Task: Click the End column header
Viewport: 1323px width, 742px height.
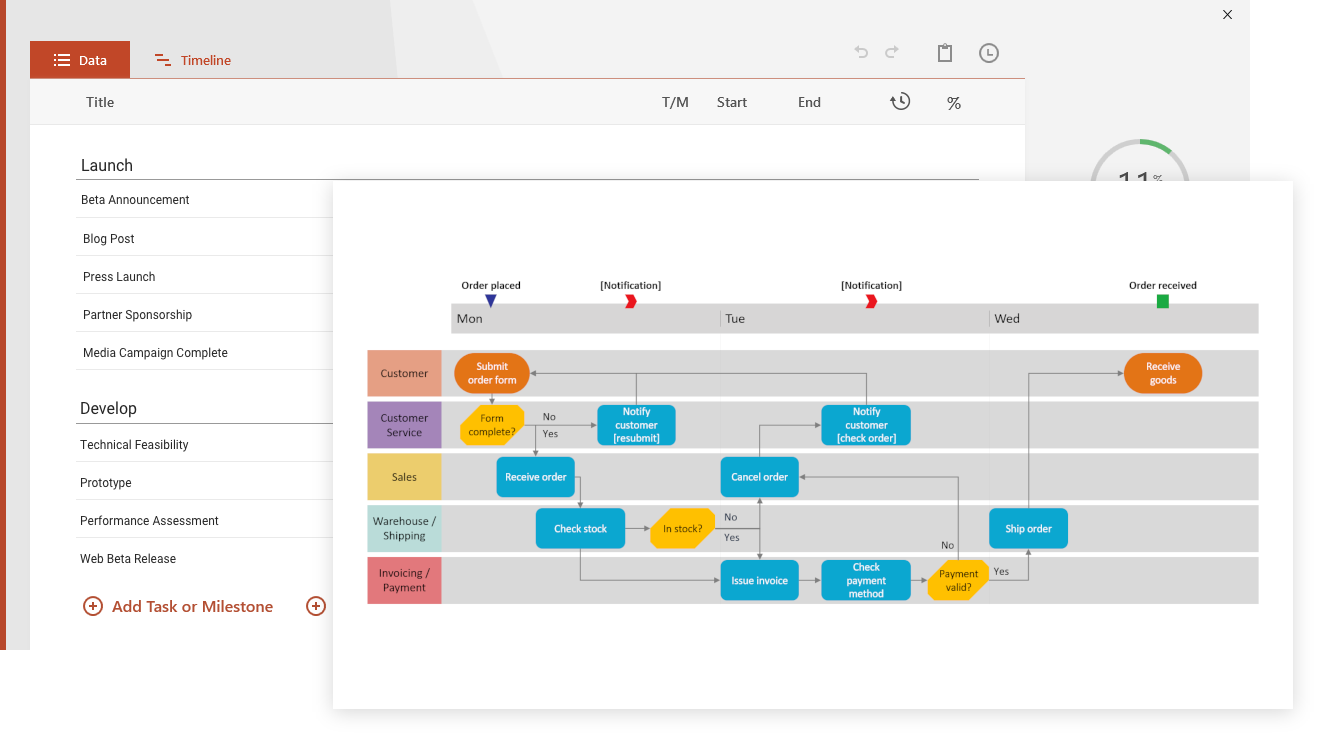Action: pyautogui.click(x=809, y=102)
